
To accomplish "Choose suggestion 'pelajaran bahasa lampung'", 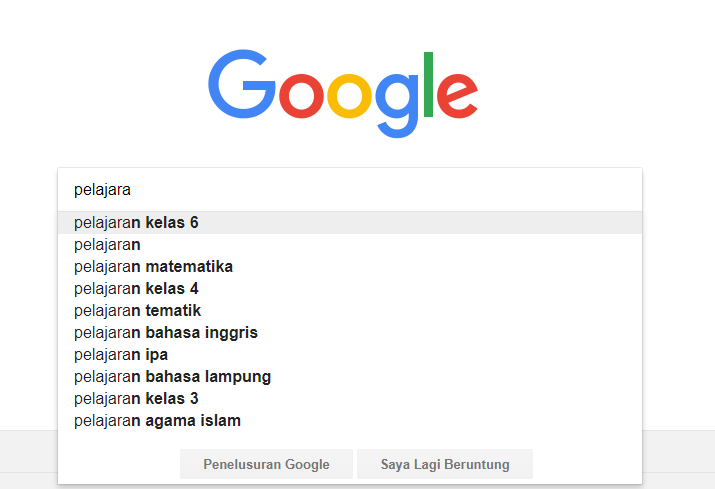I will 350,376.
